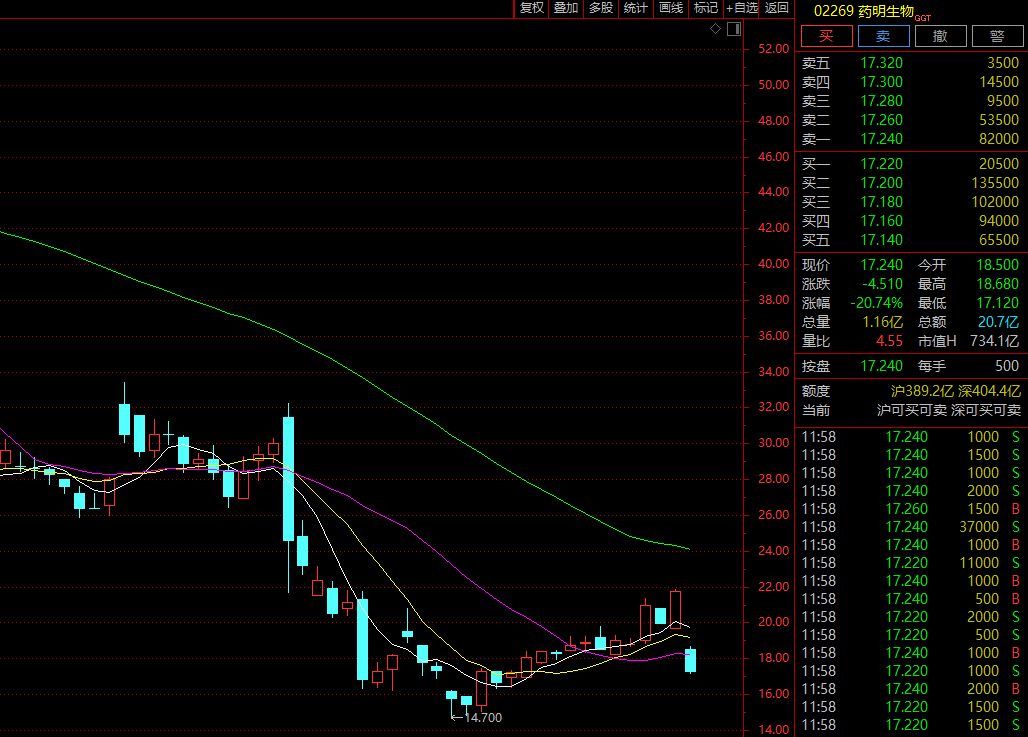Open the 标记 mark menu
1028x737 pixels.
click(705, 8)
